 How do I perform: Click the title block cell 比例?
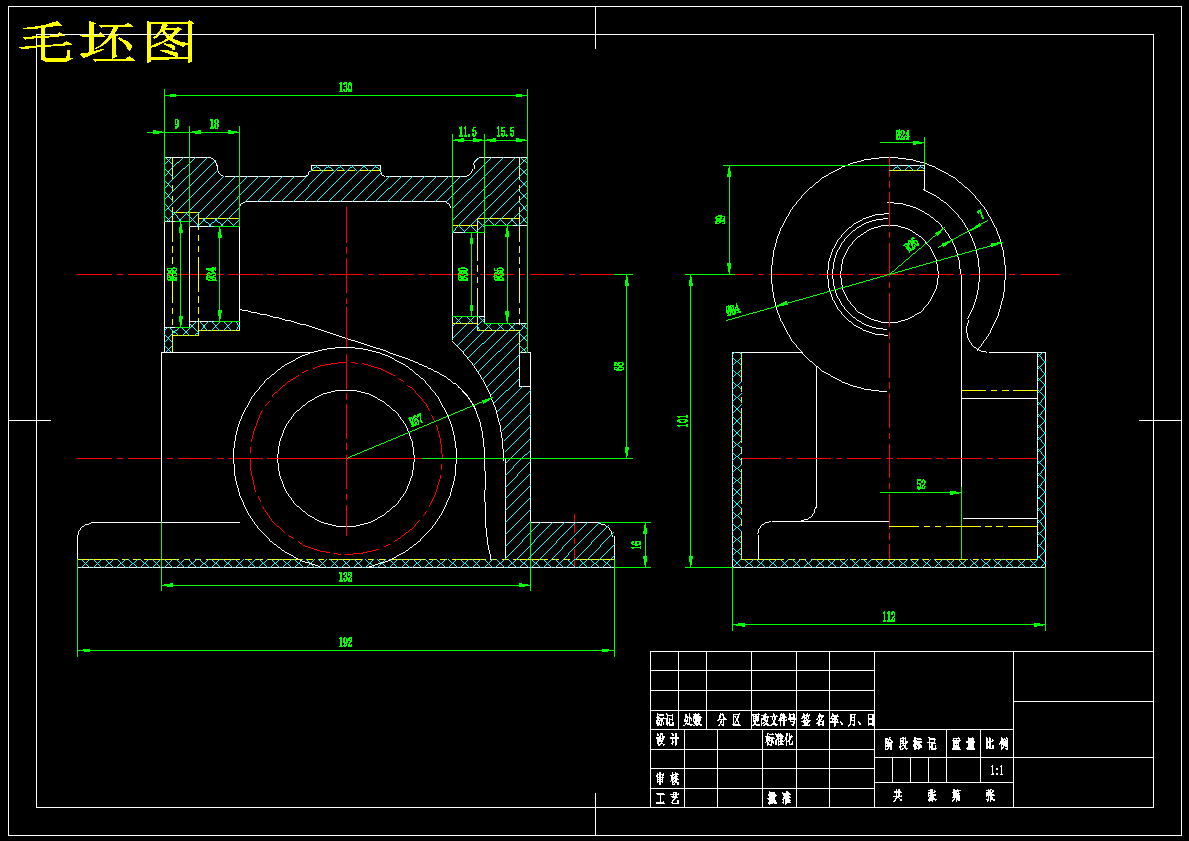coord(996,745)
